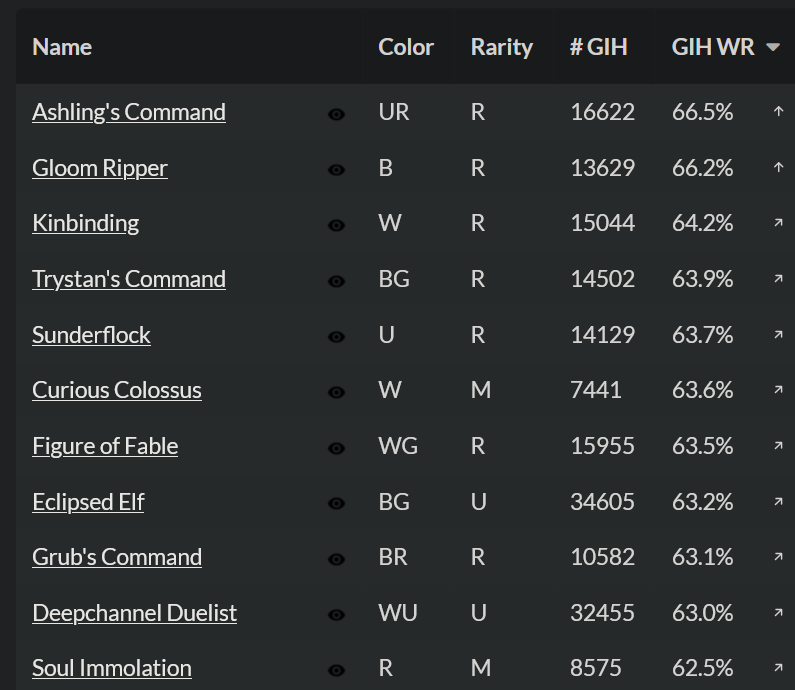Click the GIH WR sort descending arrow
Viewport: 795px width, 690px height.
(772, 47)
